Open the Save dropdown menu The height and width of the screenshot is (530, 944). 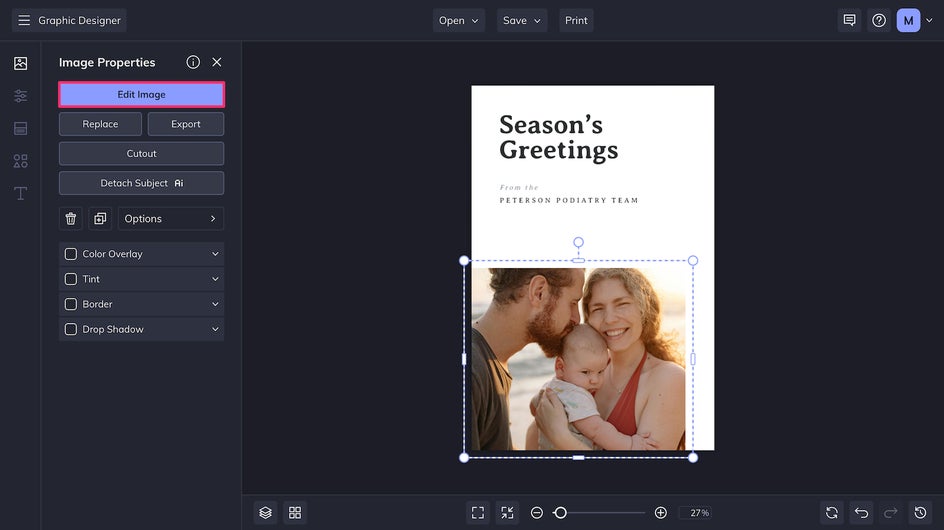[522, 20]
